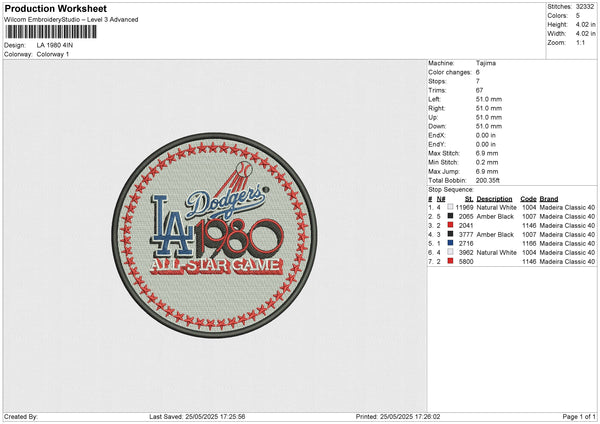Click the "N#" column header
This screenshot has width=600, height=424.
coord(441,199)
